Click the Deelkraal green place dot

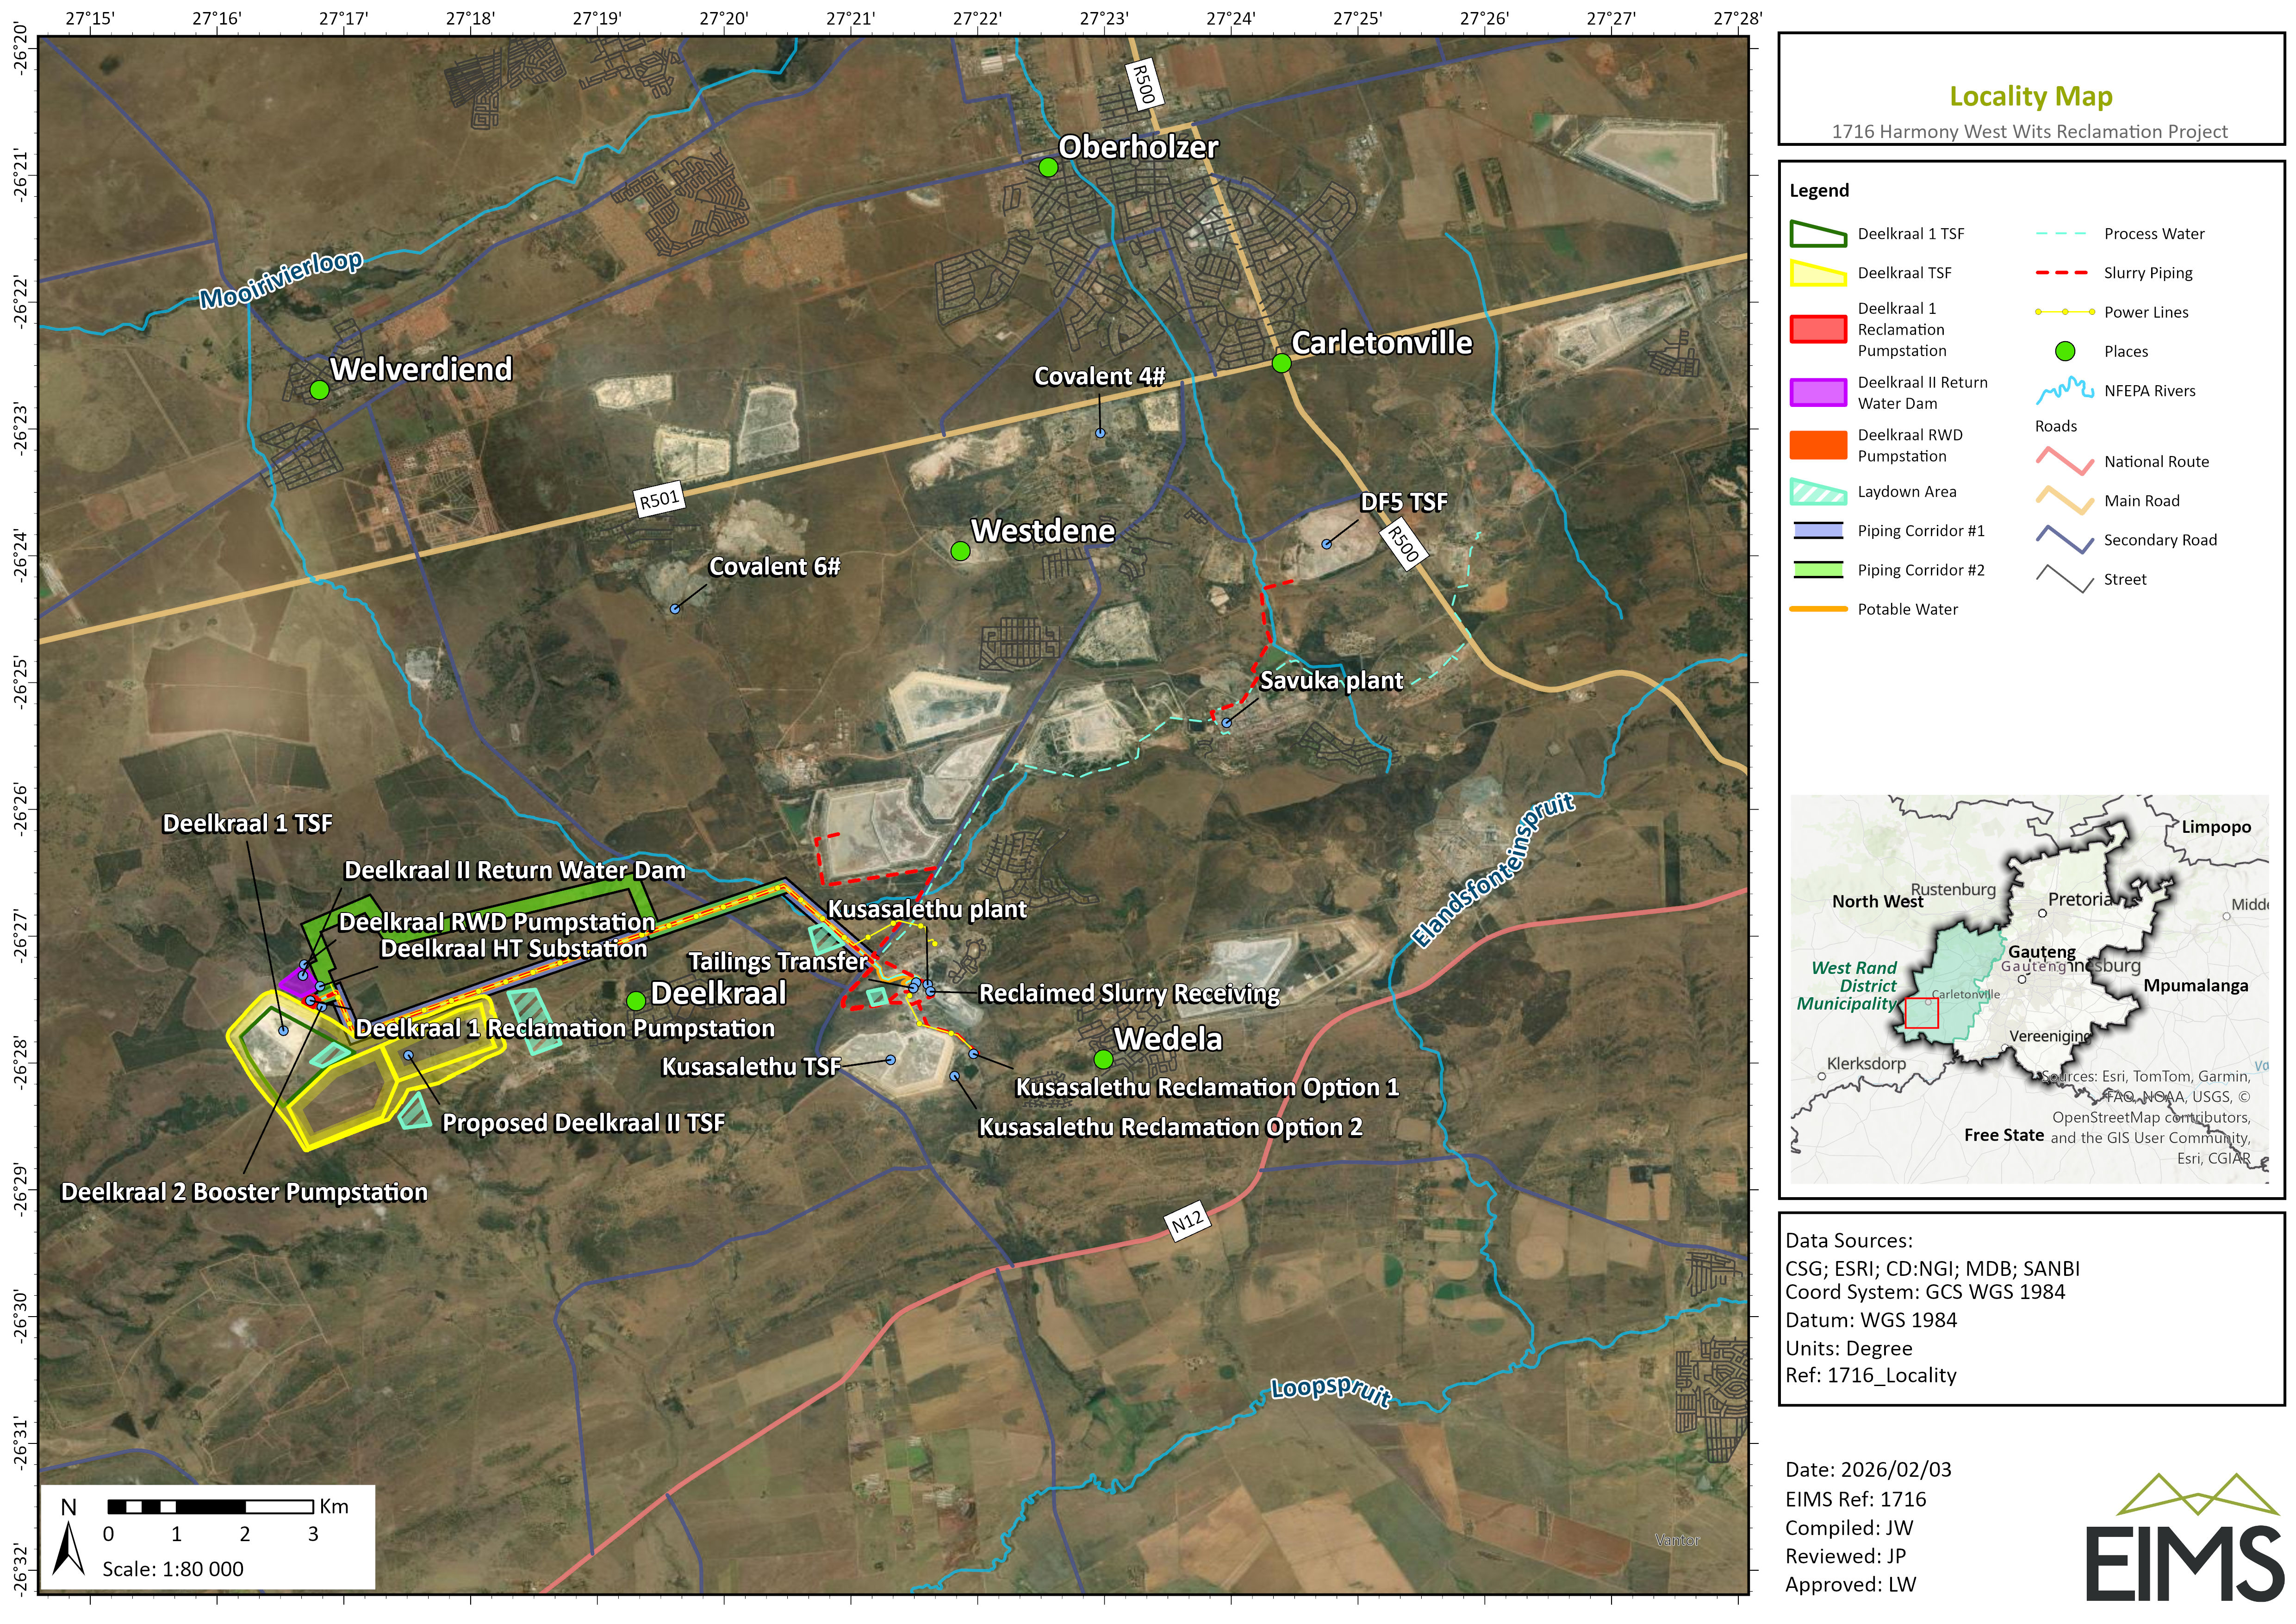636,1001
